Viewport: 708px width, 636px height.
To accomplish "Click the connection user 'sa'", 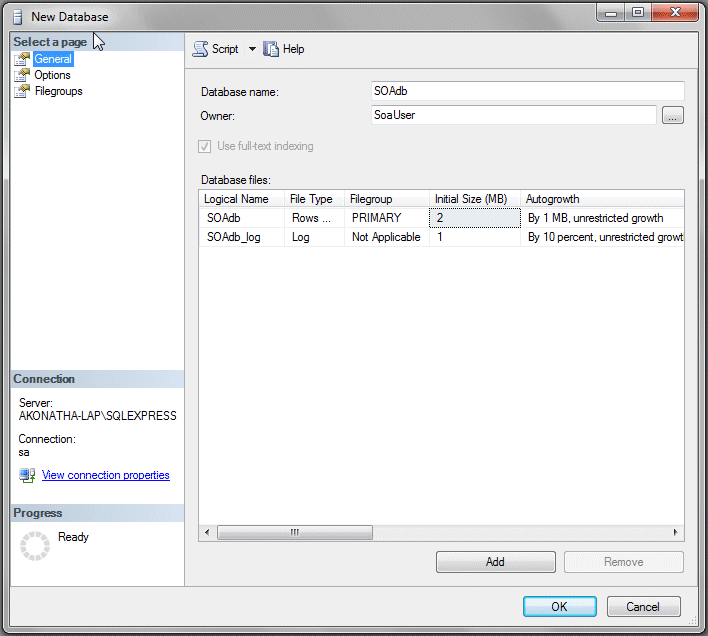I will (x=24, y=452).
